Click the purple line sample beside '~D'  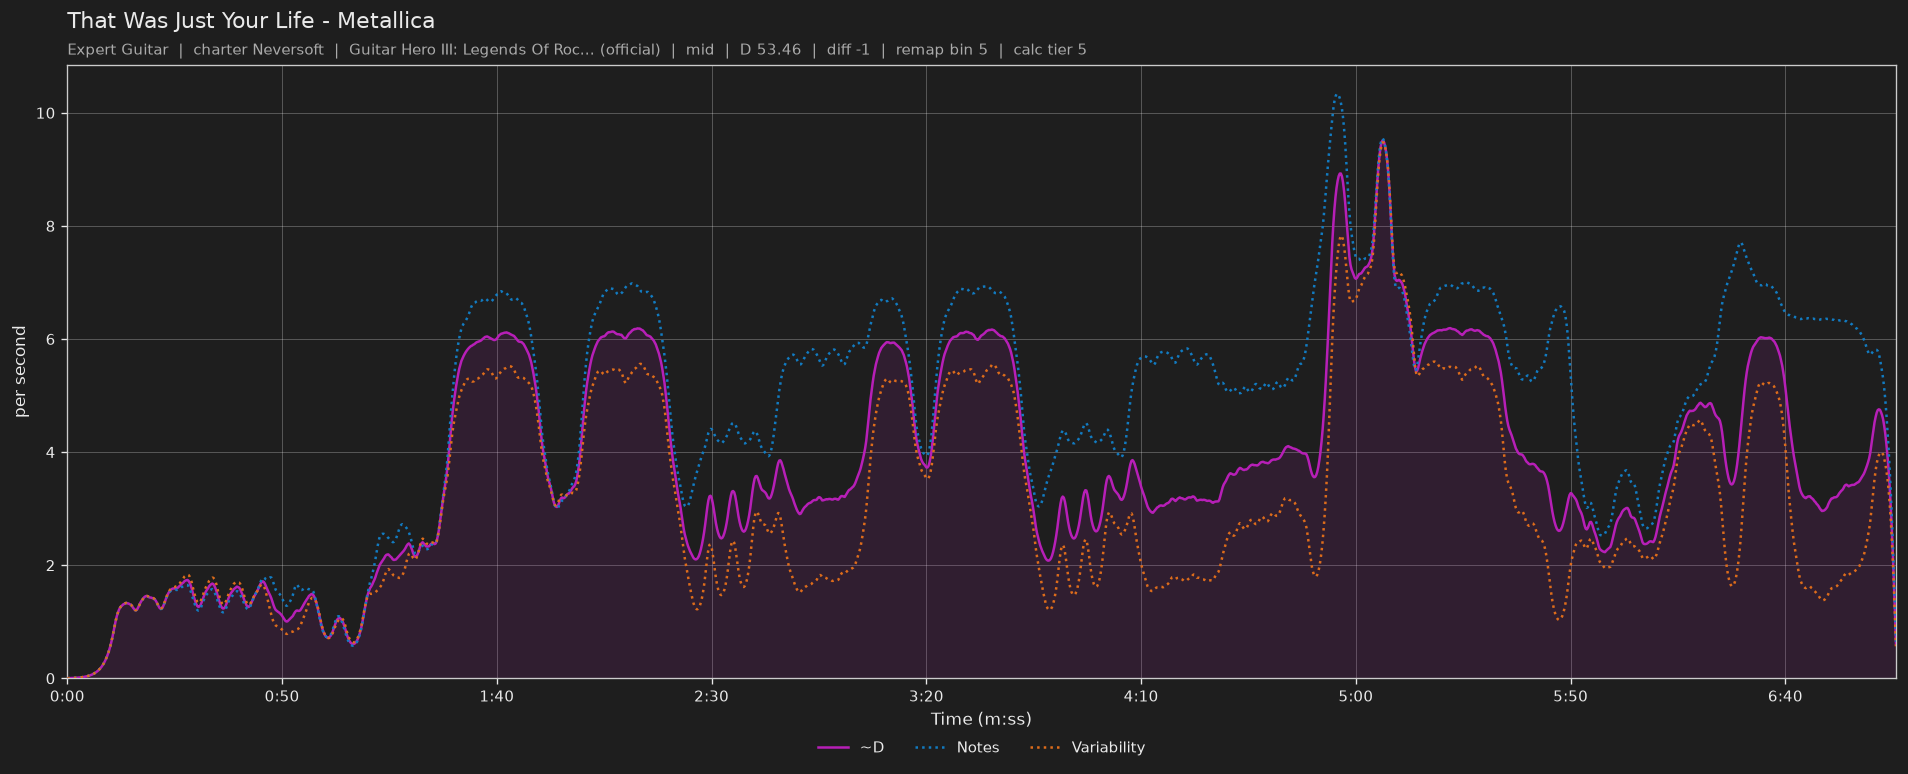coord(833,748)
